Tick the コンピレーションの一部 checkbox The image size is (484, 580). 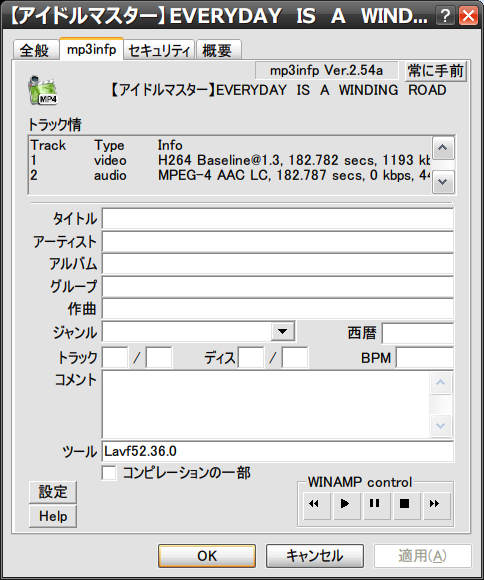[x=109, y=473]
